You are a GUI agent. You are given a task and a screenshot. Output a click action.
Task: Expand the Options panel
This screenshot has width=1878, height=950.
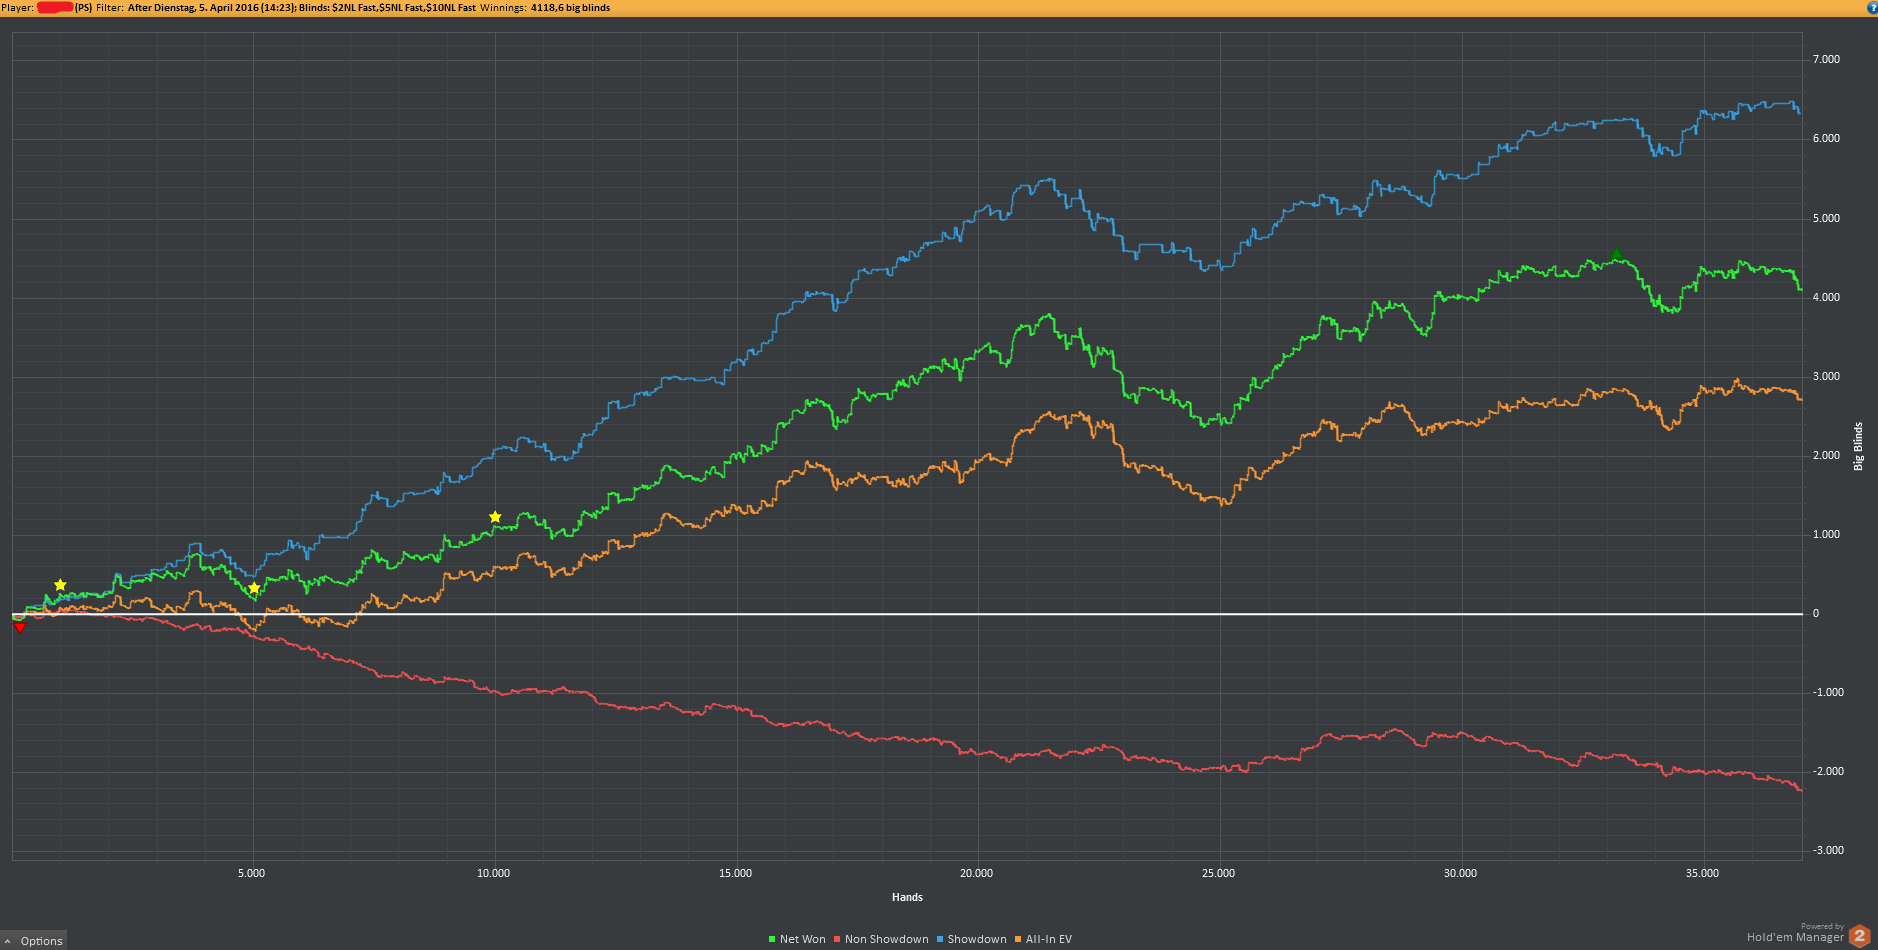(33, 941)
